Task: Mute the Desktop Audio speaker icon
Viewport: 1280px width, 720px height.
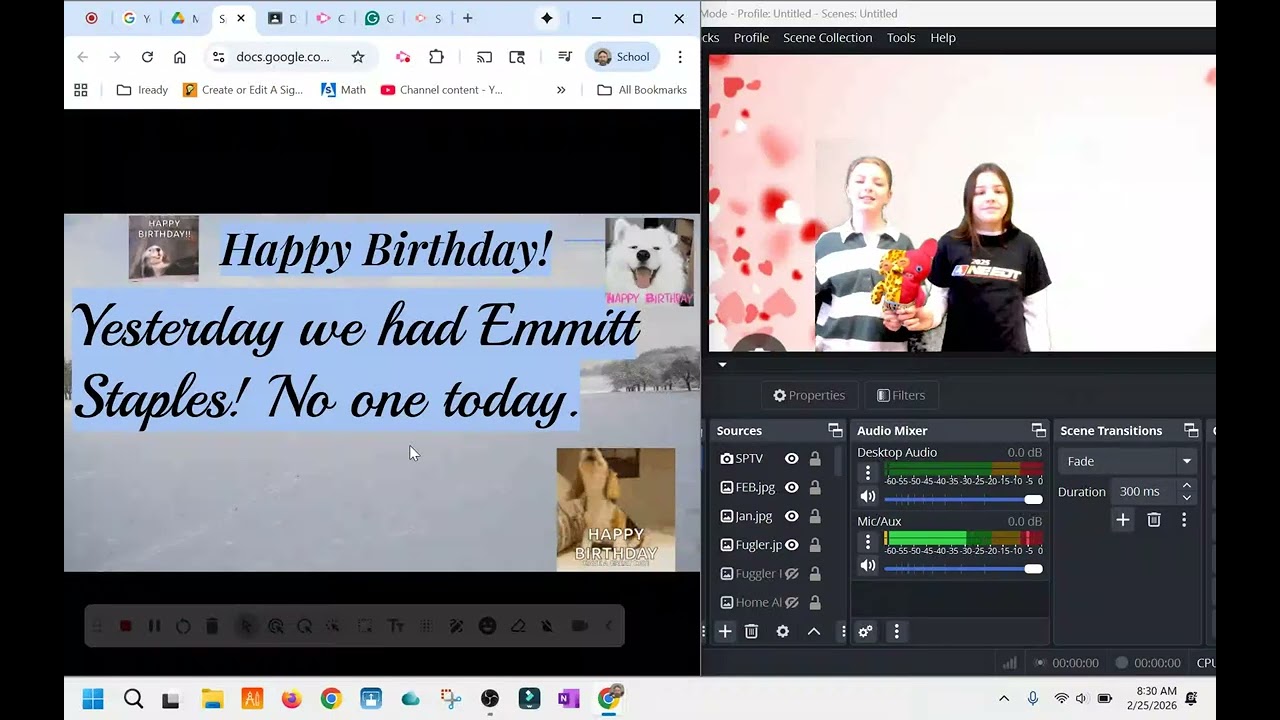Action: [x=868, y=497]
